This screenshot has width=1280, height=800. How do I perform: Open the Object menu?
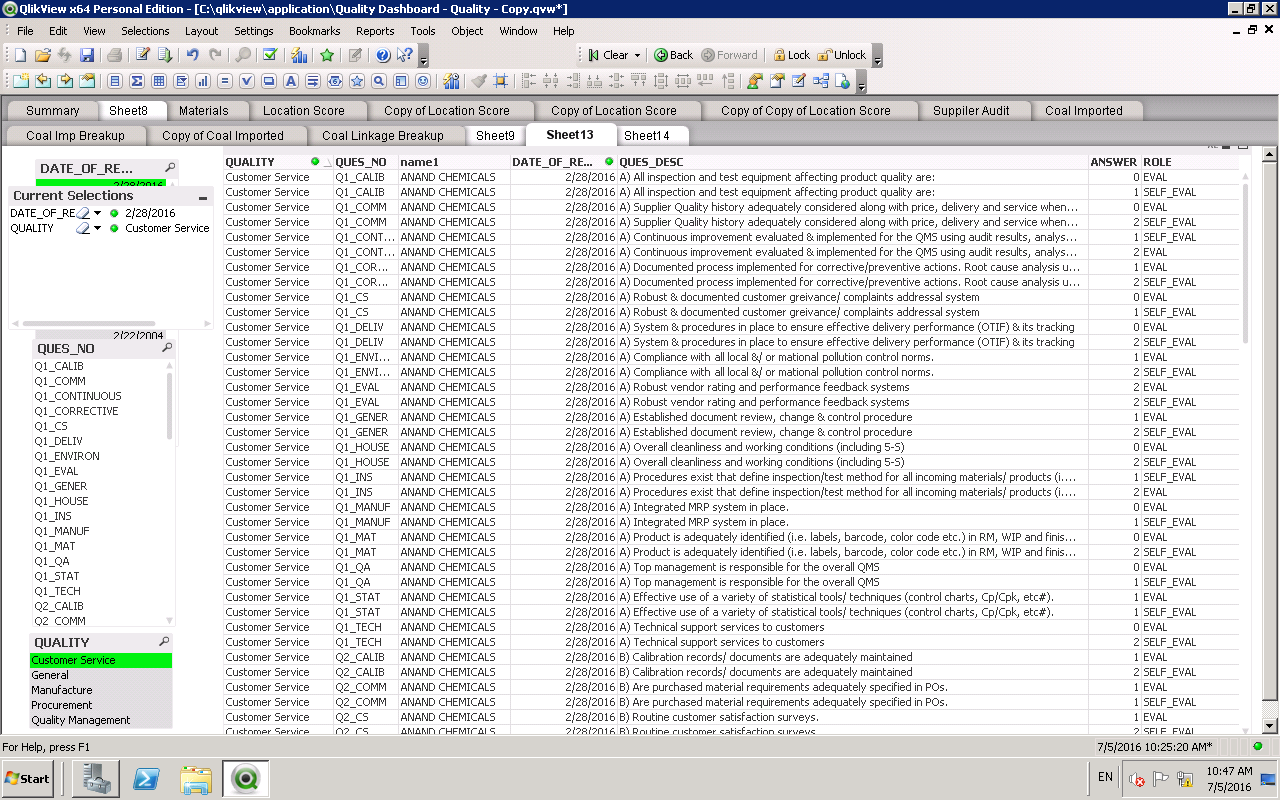point(467,31)
